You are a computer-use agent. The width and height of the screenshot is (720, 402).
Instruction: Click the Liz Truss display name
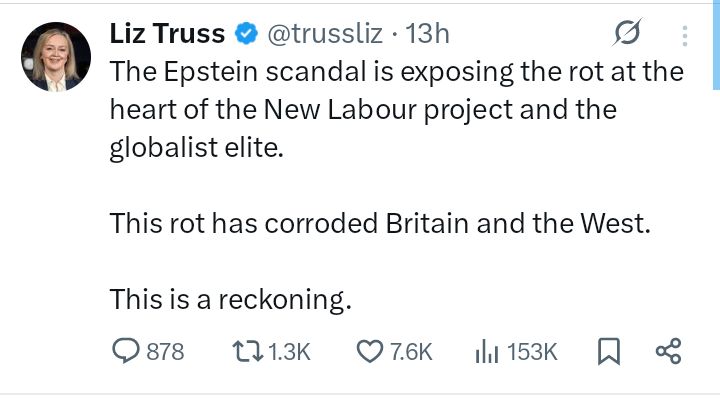point(166,33)
